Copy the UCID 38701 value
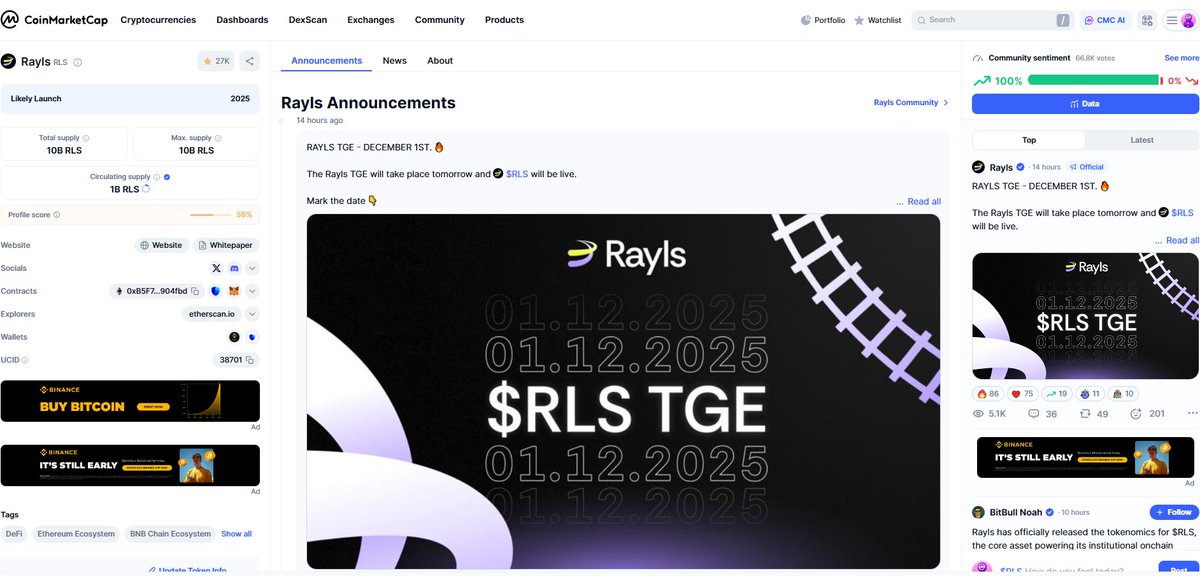 (x=250, y=359)
